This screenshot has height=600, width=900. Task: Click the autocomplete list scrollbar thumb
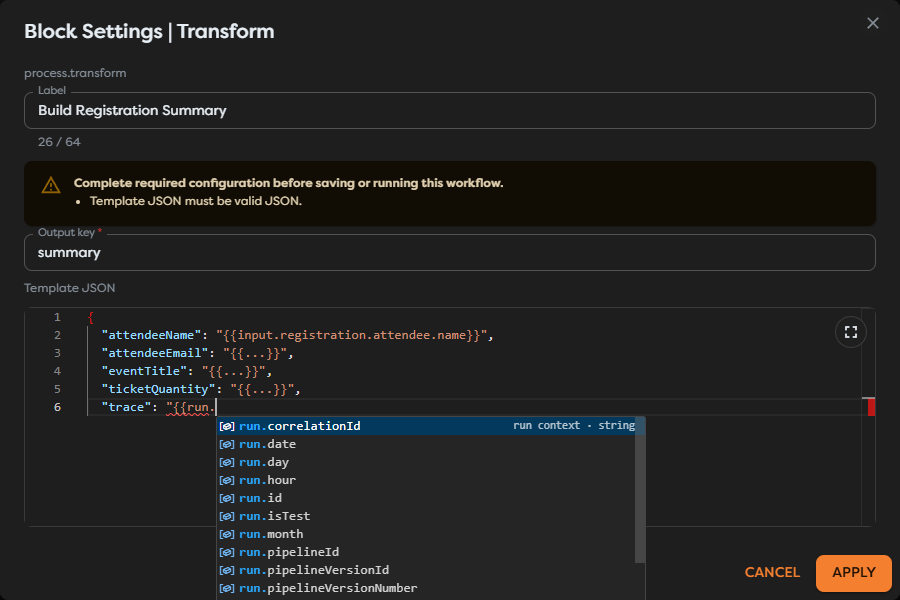point(640,490)
